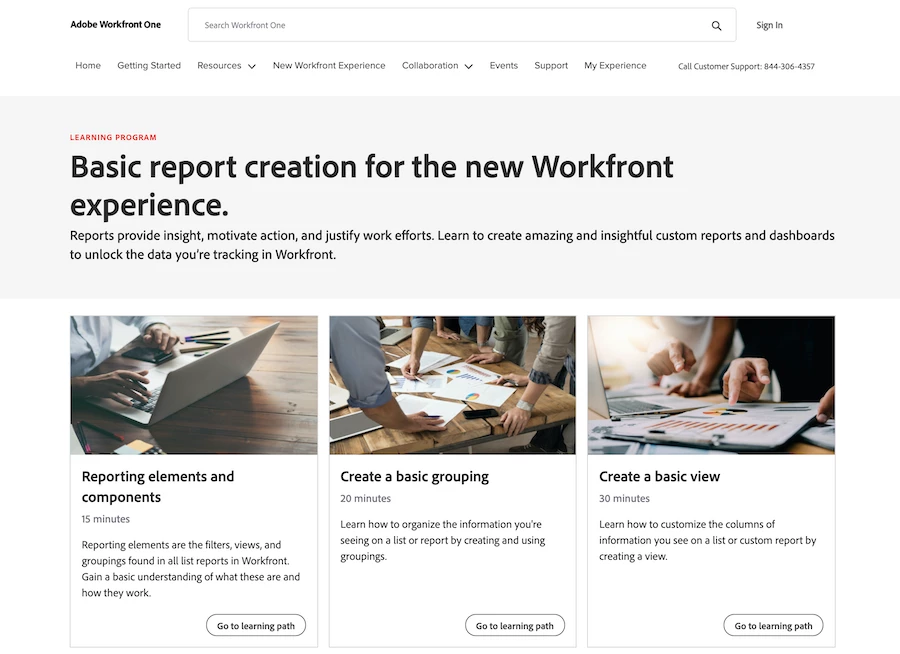Image resolution: width=900 pixels, height=654 pixels.
Task: Open Reporting elements and components title
Action: (158, 486)
